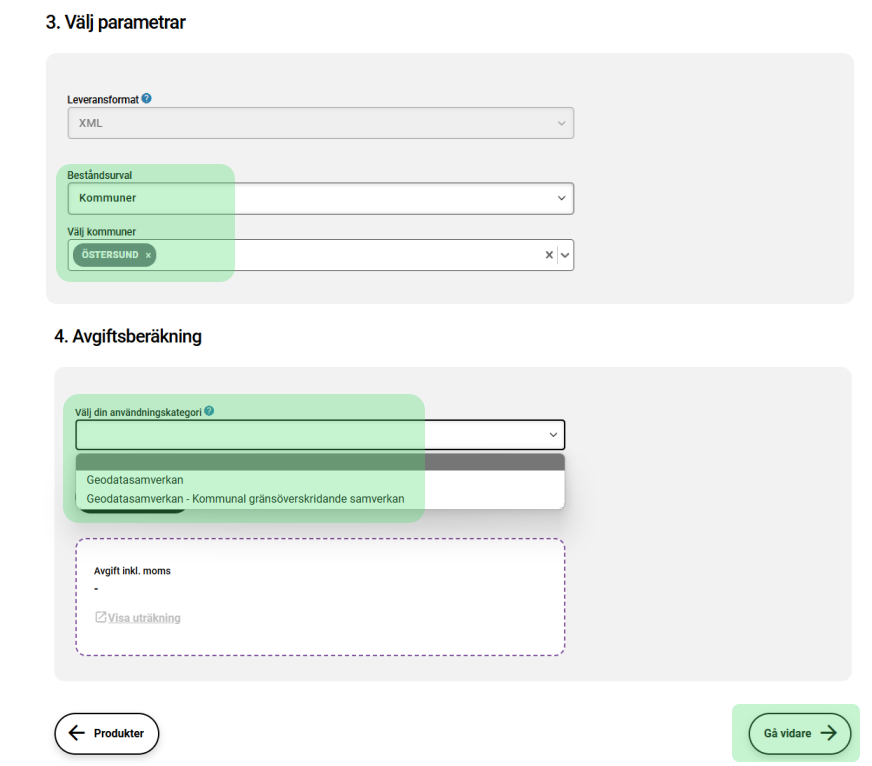The image size is (872, 766).
Task: Click the ÖSTERSUND chip label
Action: pyautogui.click(x=110, y=255)
